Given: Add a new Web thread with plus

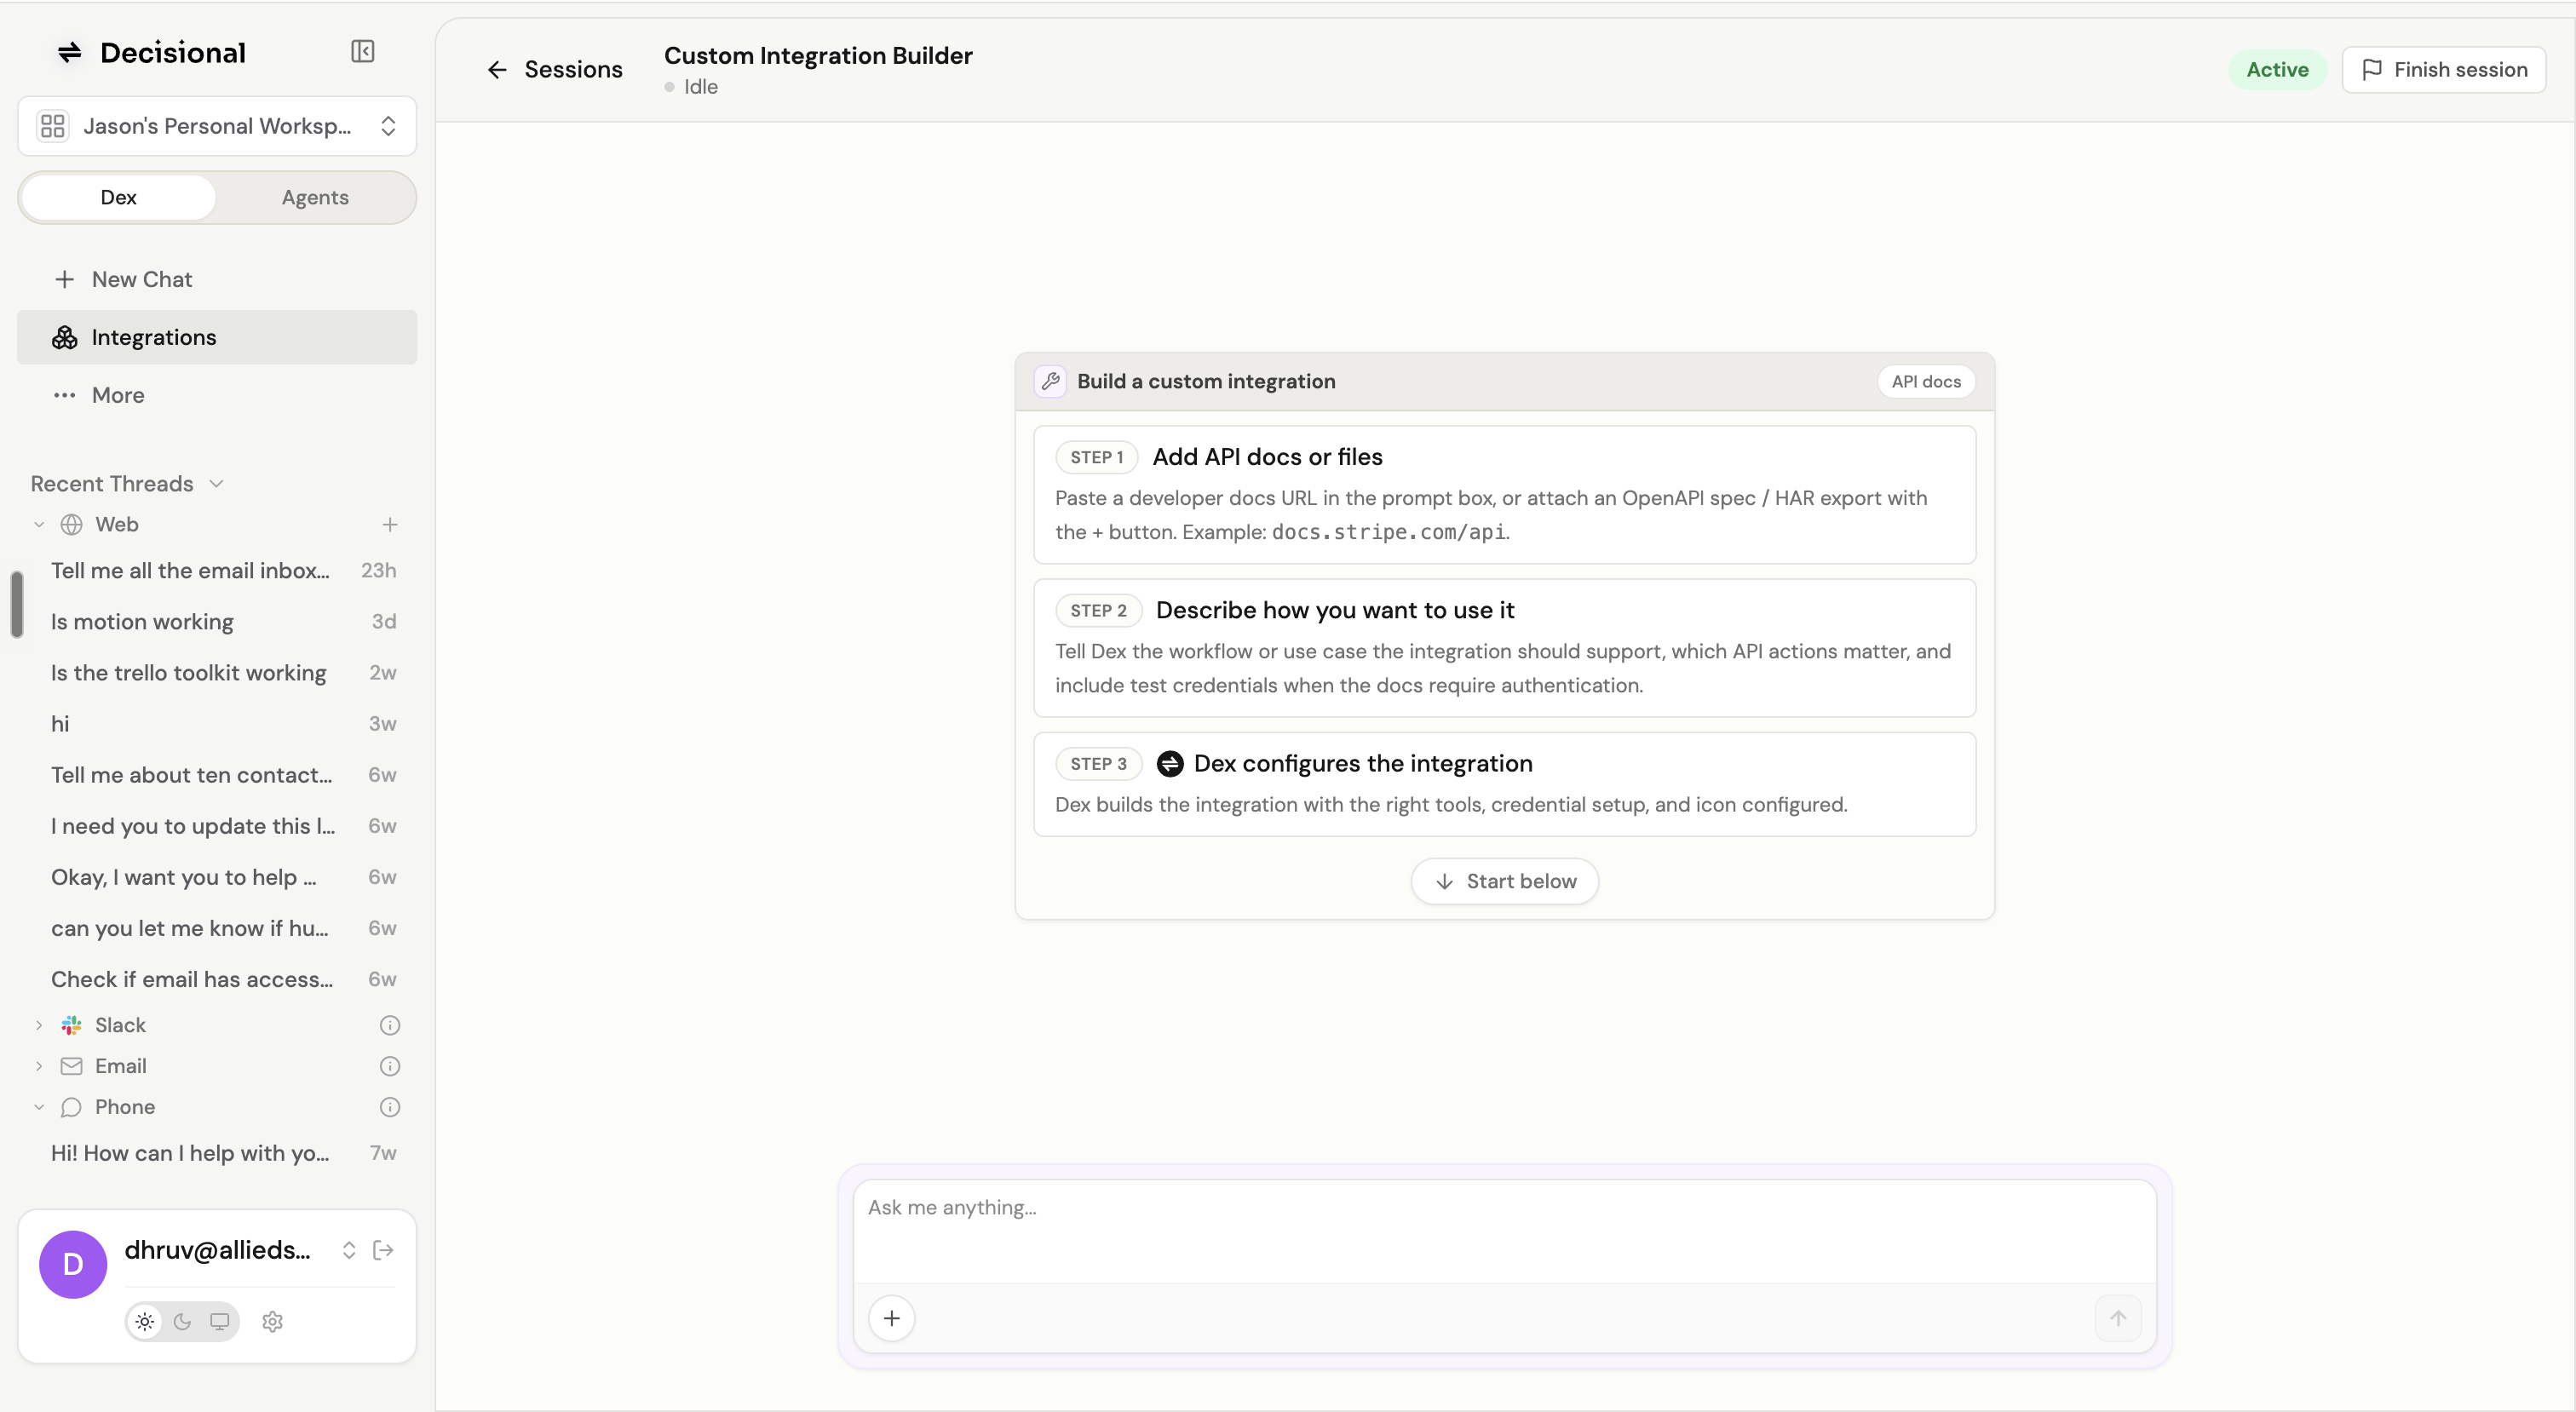Looking at the screenshot, I should pyautogui.click(x=390, y=524).
